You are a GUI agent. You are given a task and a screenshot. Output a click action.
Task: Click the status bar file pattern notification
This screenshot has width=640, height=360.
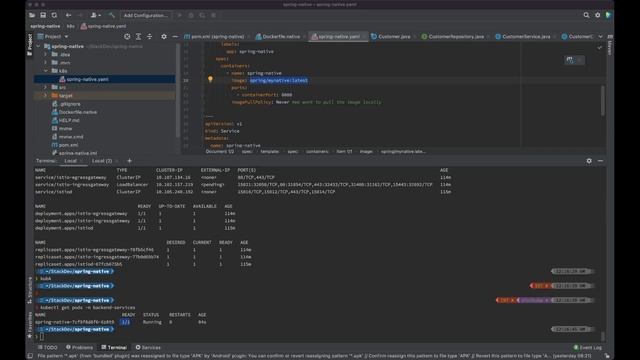(314, 356)
